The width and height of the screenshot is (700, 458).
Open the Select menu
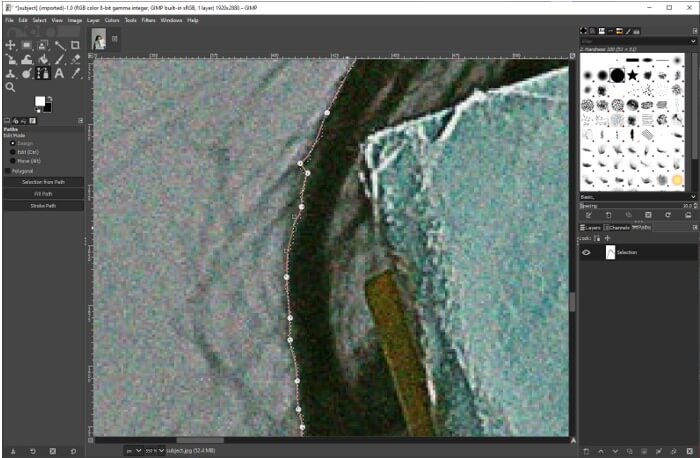pyautogui.click(x=39, y=20)
